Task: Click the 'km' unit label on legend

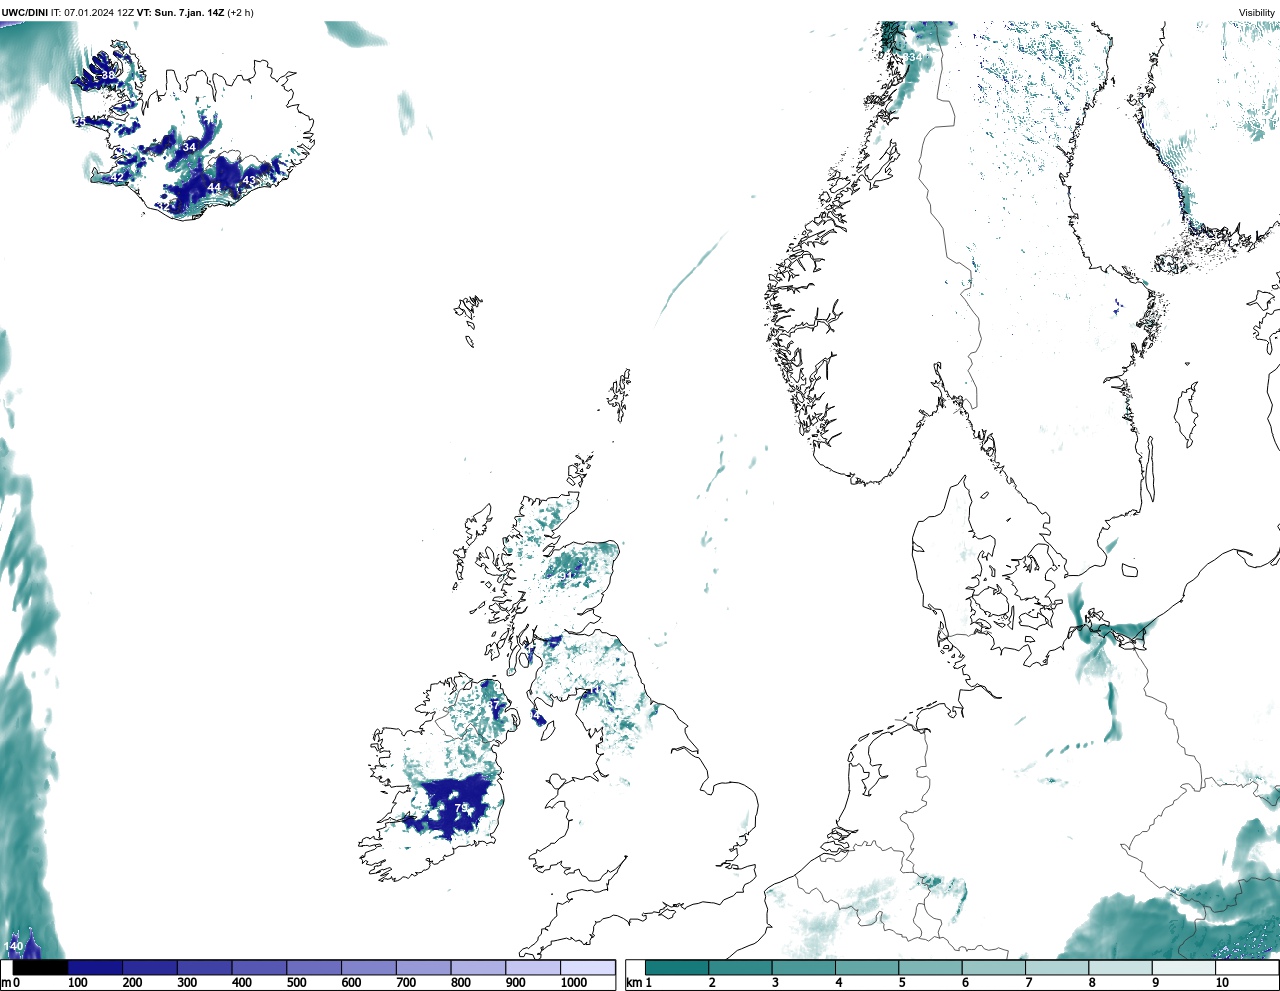Action: pyautogui.click(x=632, y=983)
